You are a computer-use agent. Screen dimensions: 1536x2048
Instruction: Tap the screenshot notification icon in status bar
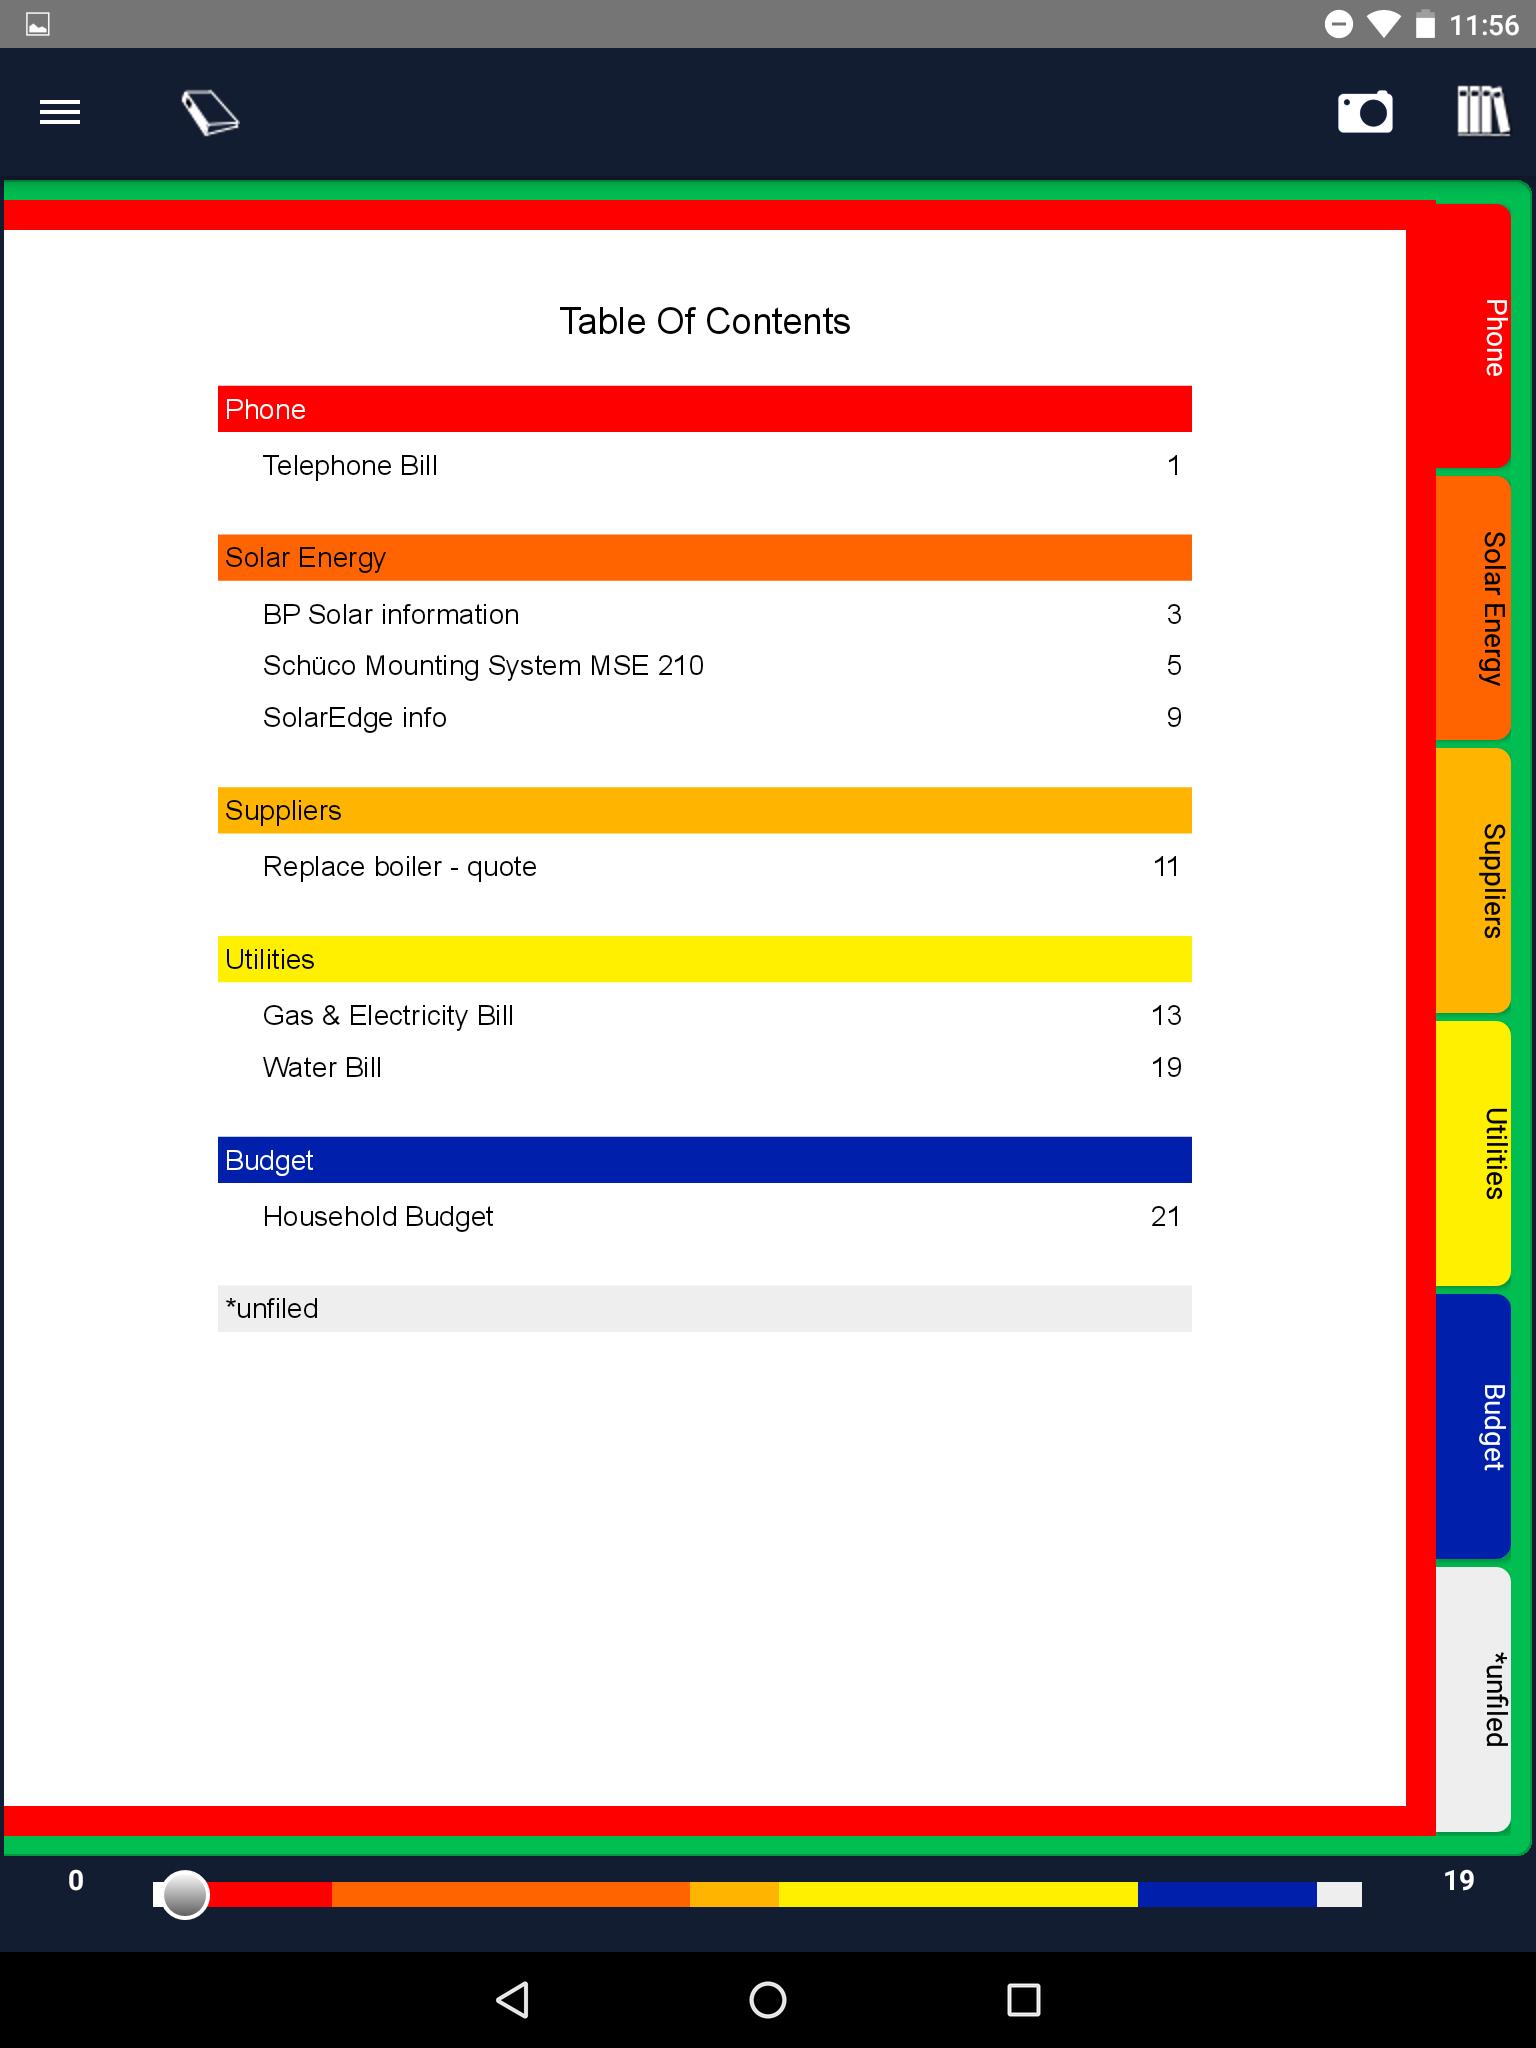[x=38, y=24]
